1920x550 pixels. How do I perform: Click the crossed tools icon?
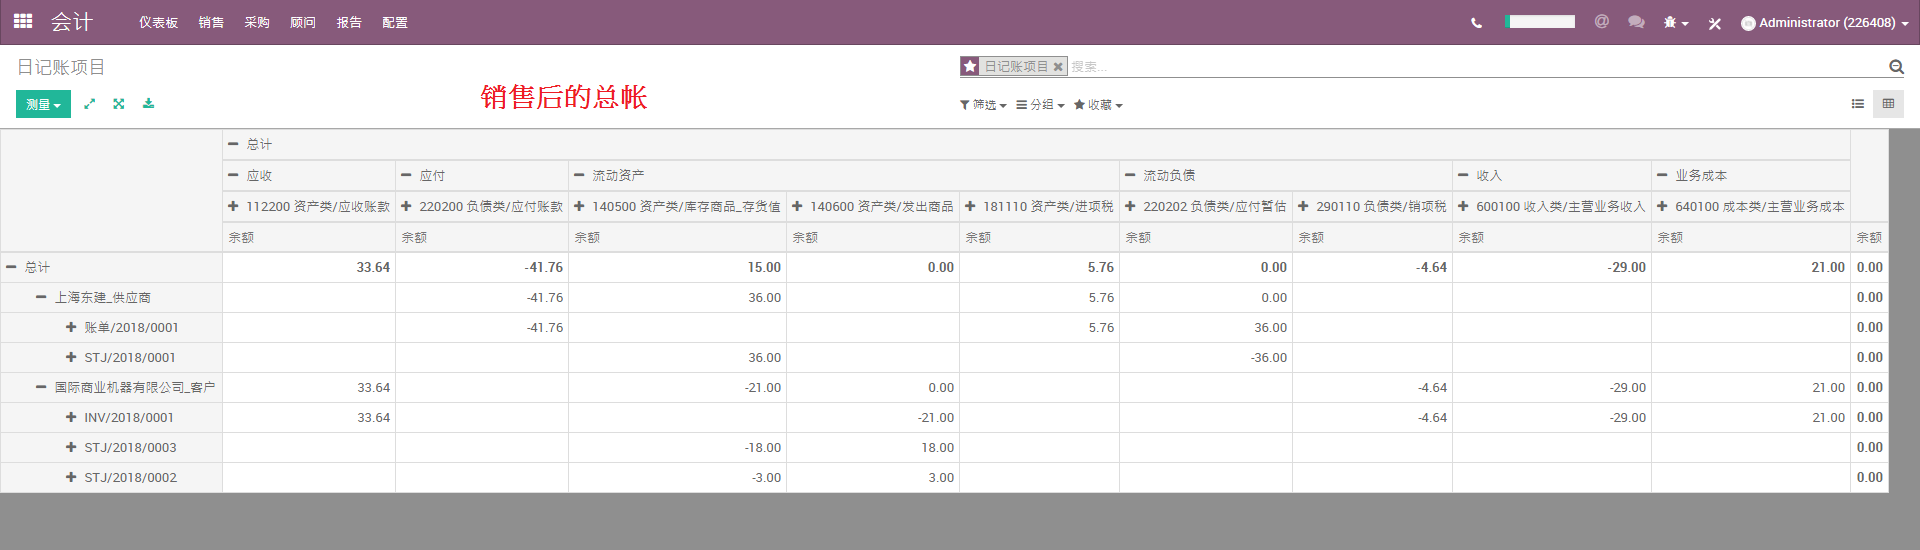click(1715, 23)
